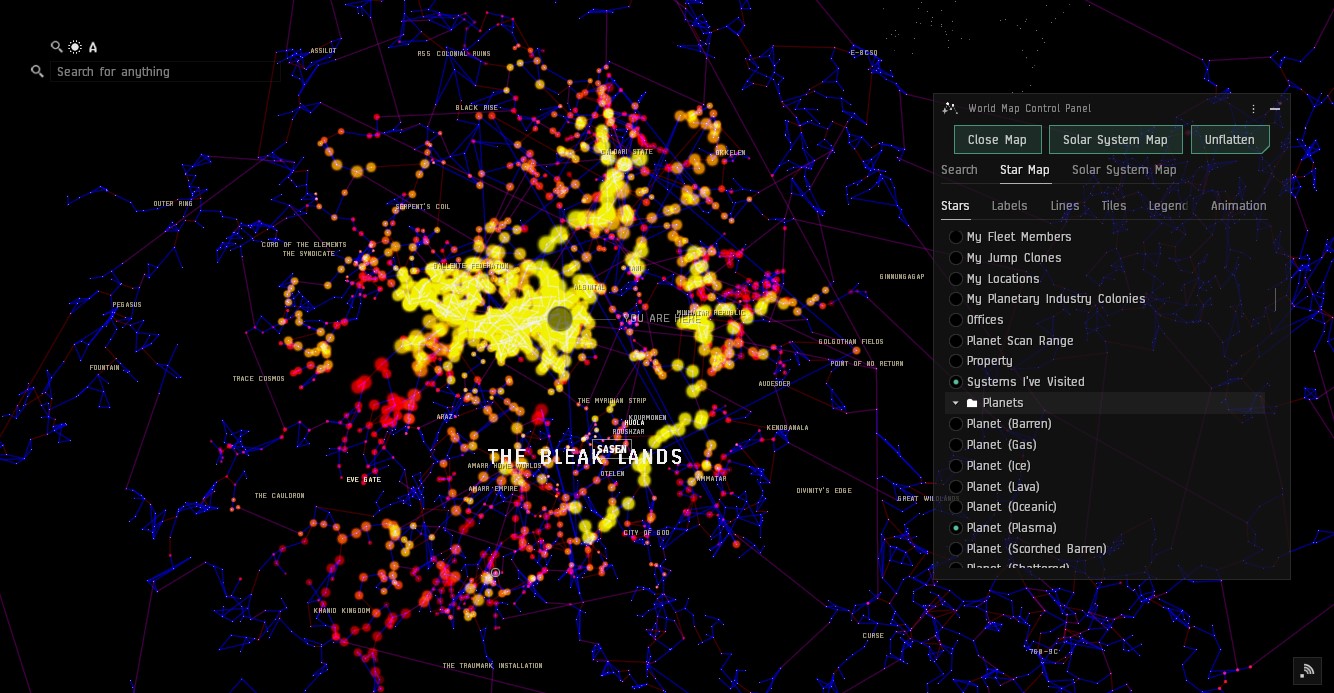Select the My Locations radio button

(956, 279)
